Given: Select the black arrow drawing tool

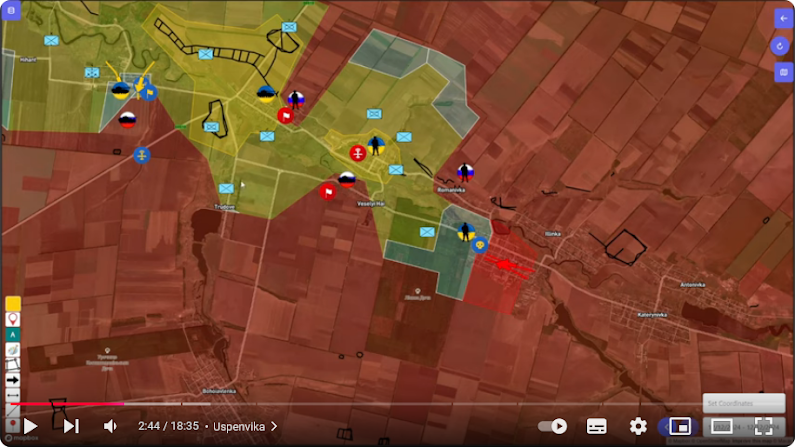Looking at the screenshot, I should 13,380.
